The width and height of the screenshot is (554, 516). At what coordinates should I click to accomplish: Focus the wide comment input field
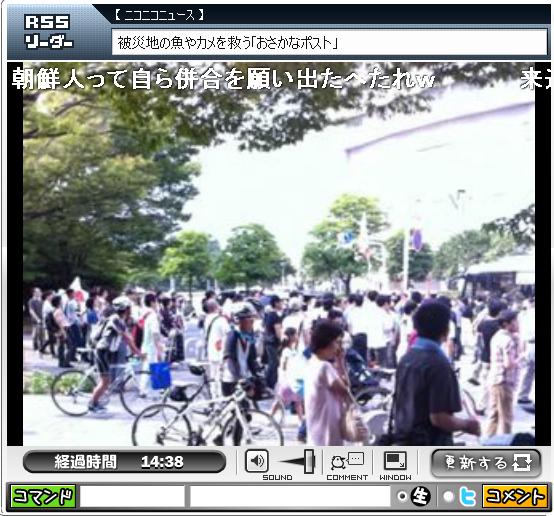[x=290, y=496]
